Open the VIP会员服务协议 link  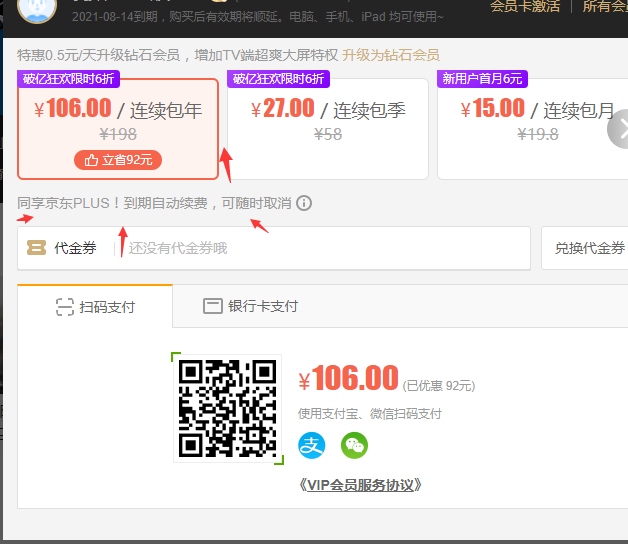[x=360, y=485]
